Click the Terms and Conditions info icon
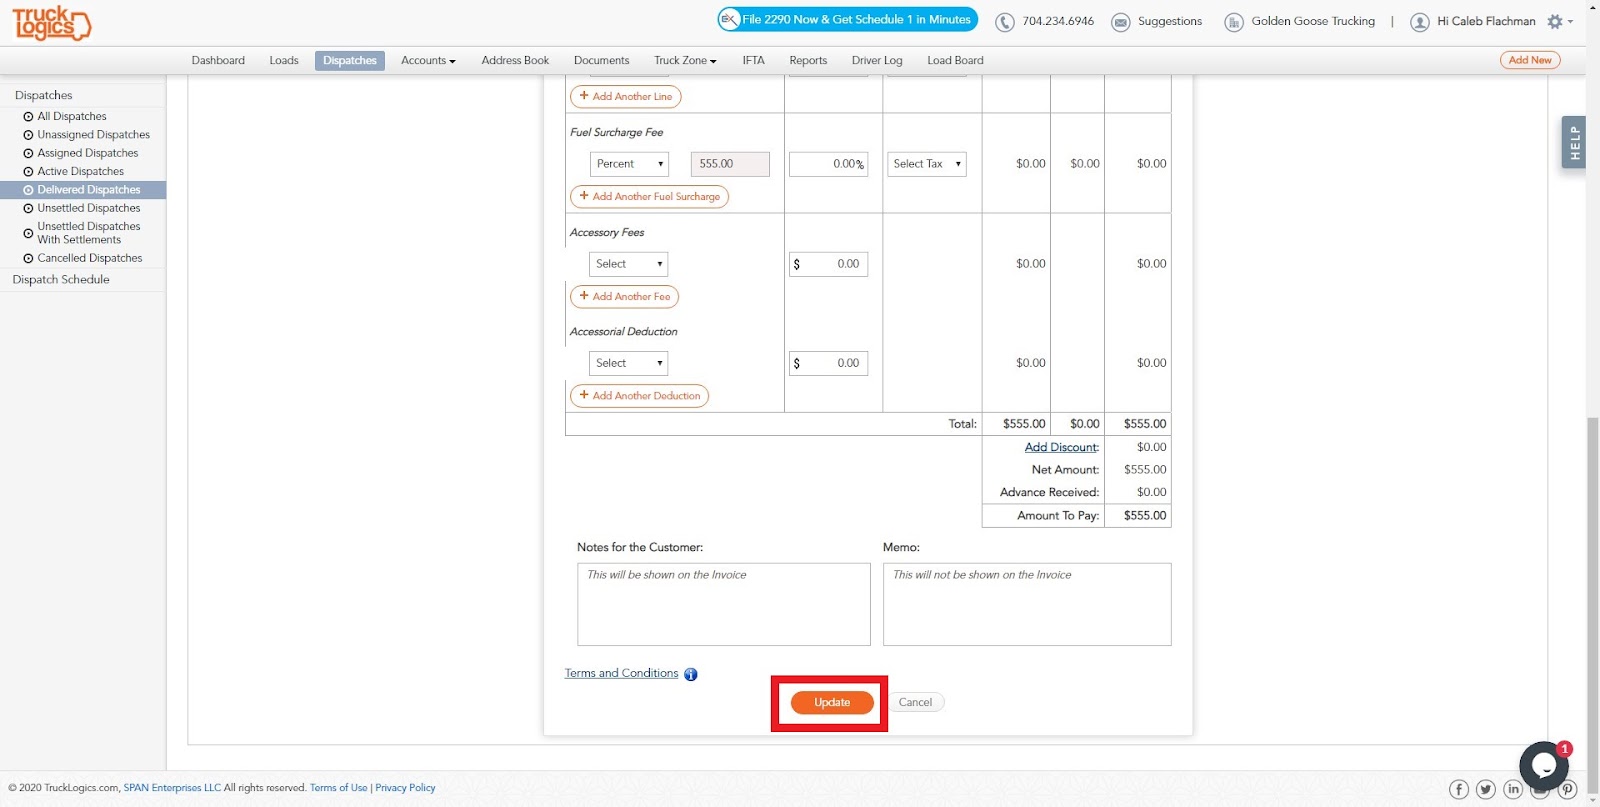 [690, 674]
